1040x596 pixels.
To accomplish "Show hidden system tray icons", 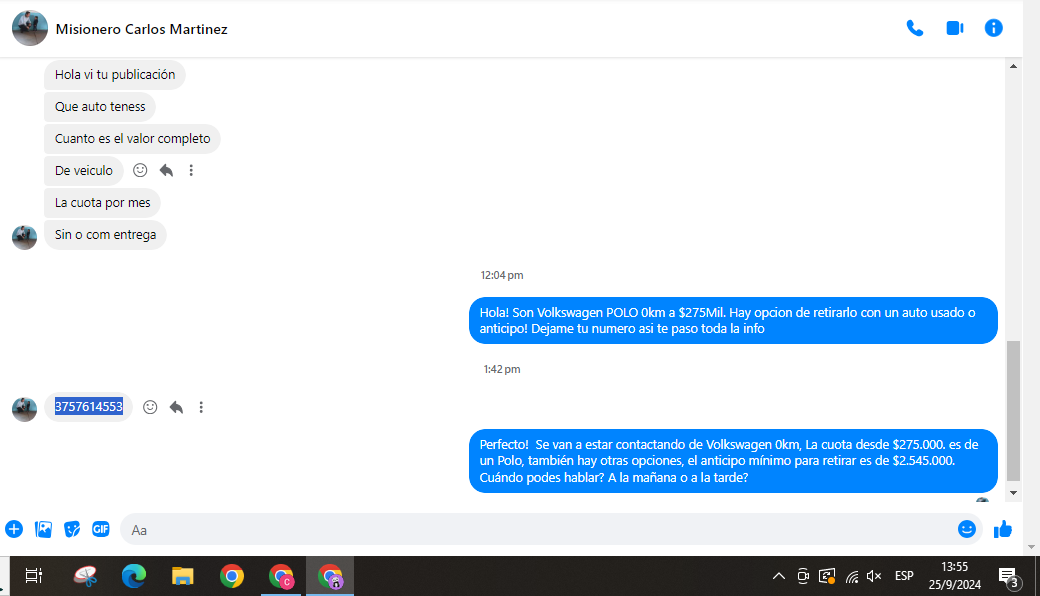I will [x=778, y=576].
